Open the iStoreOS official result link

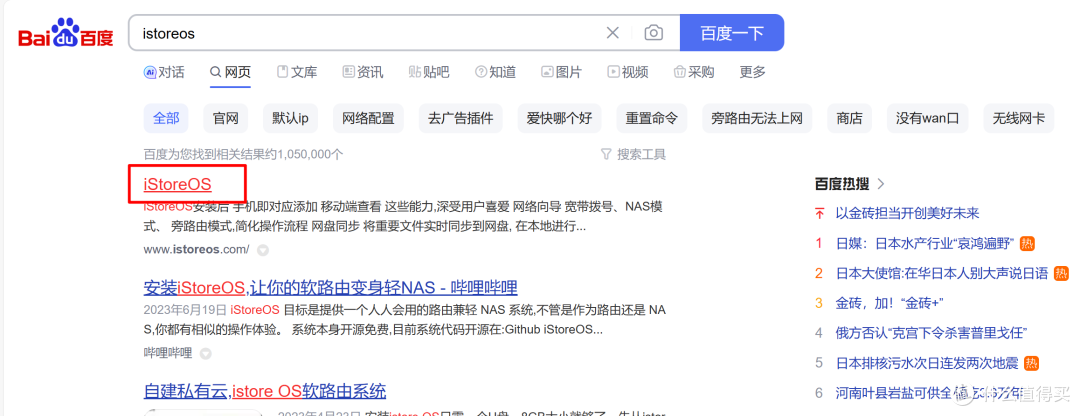177,185
